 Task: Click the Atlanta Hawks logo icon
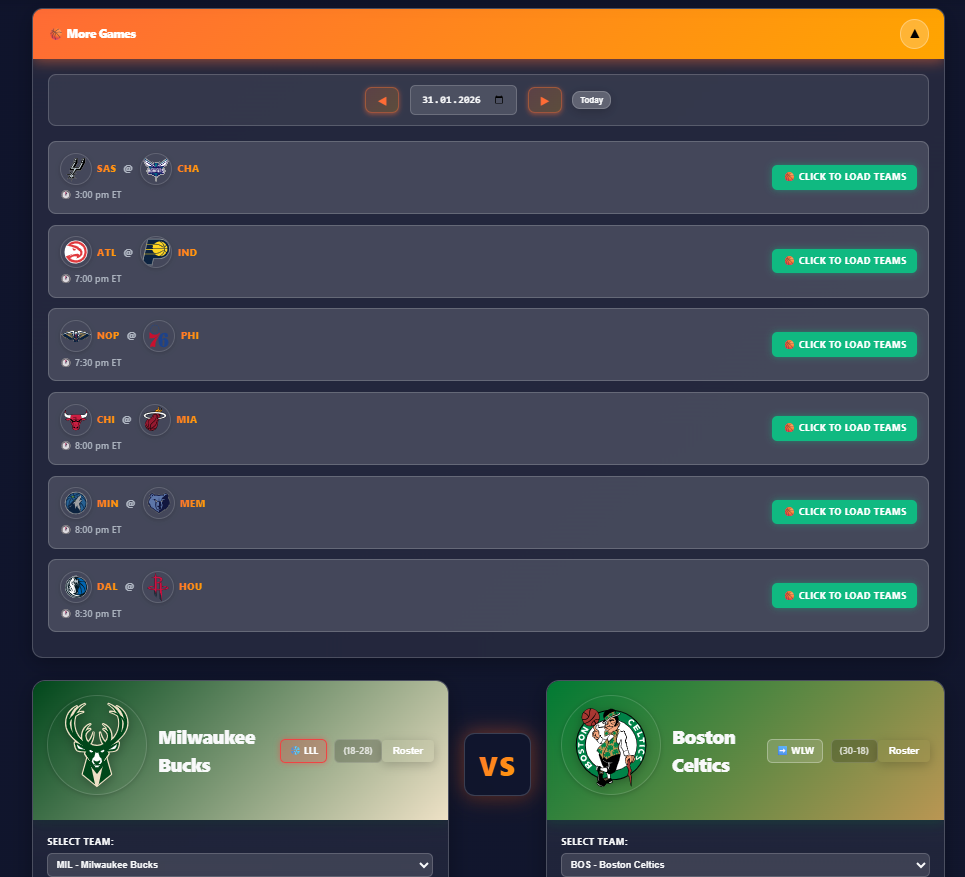click(x=76, y=252)
